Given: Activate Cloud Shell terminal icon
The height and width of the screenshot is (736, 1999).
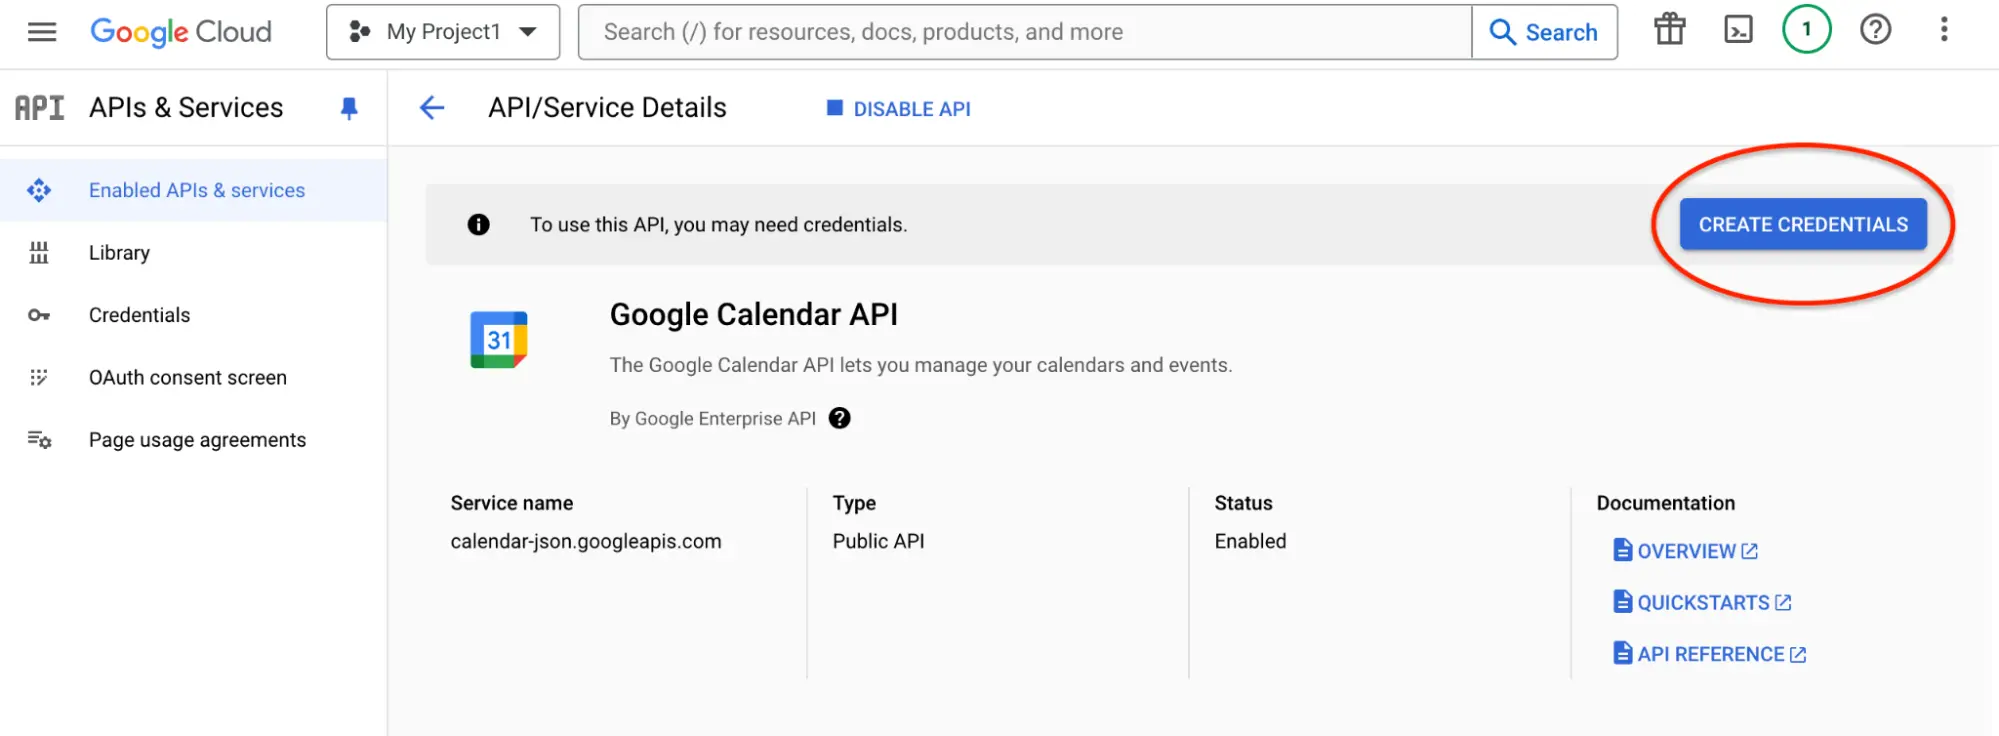Looking at the screenshot, I should point(1739,30).
